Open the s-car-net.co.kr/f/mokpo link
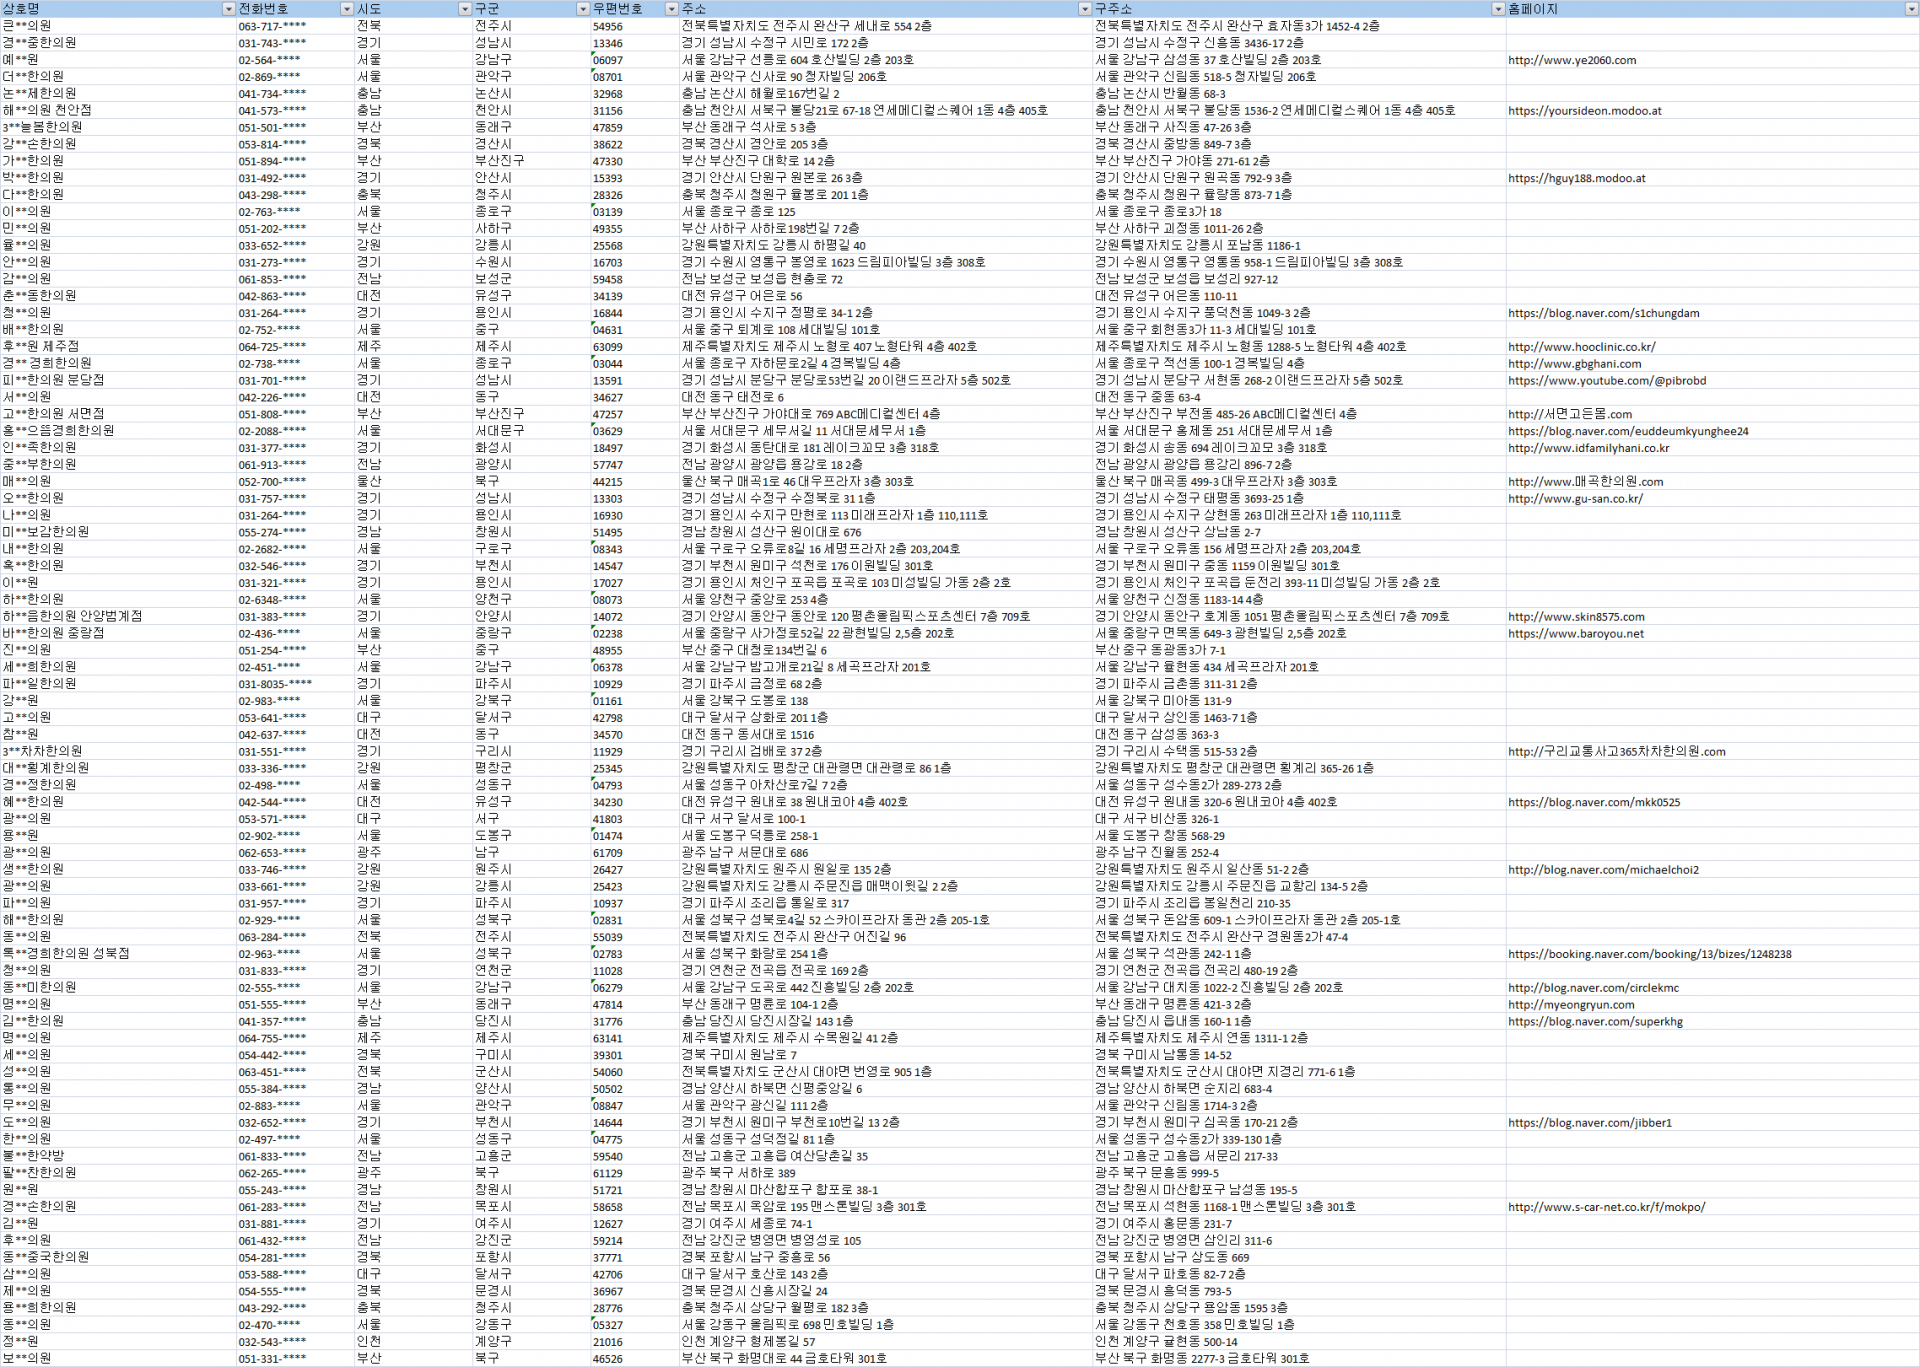 [1606, 1207]
